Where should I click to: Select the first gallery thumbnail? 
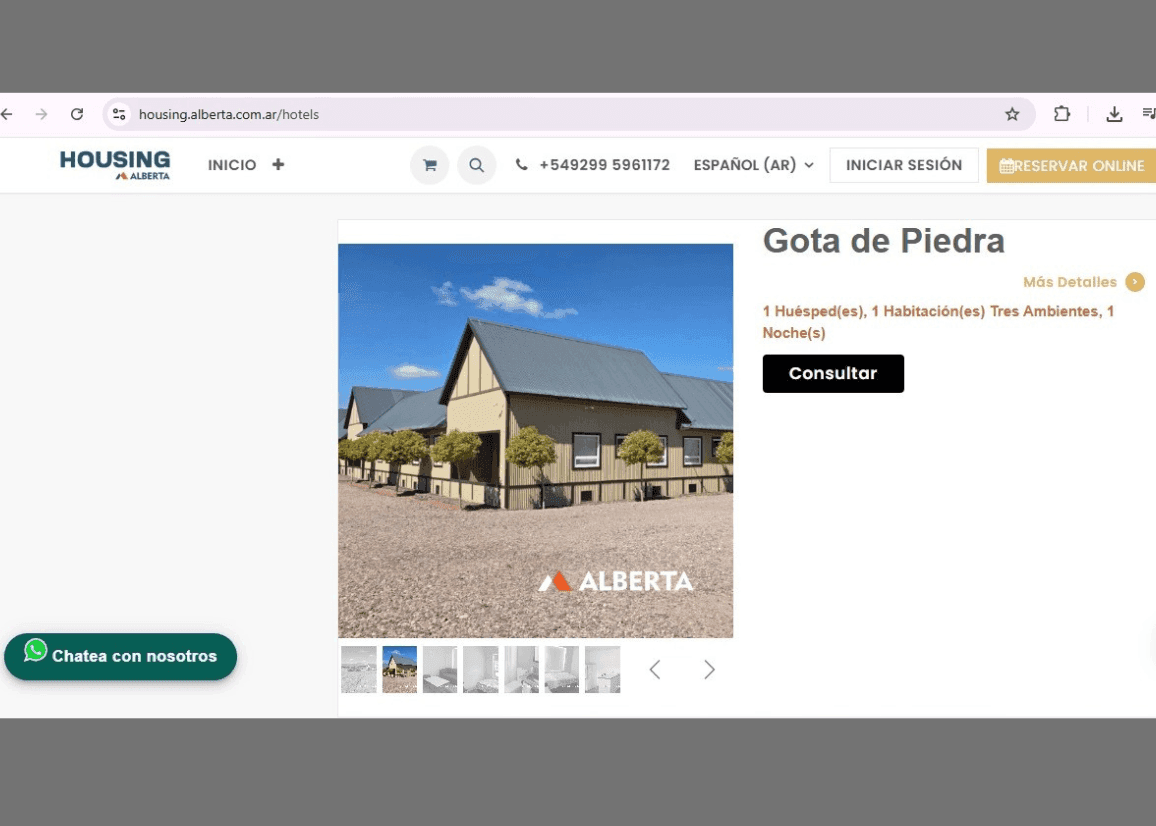pos(358,669)
